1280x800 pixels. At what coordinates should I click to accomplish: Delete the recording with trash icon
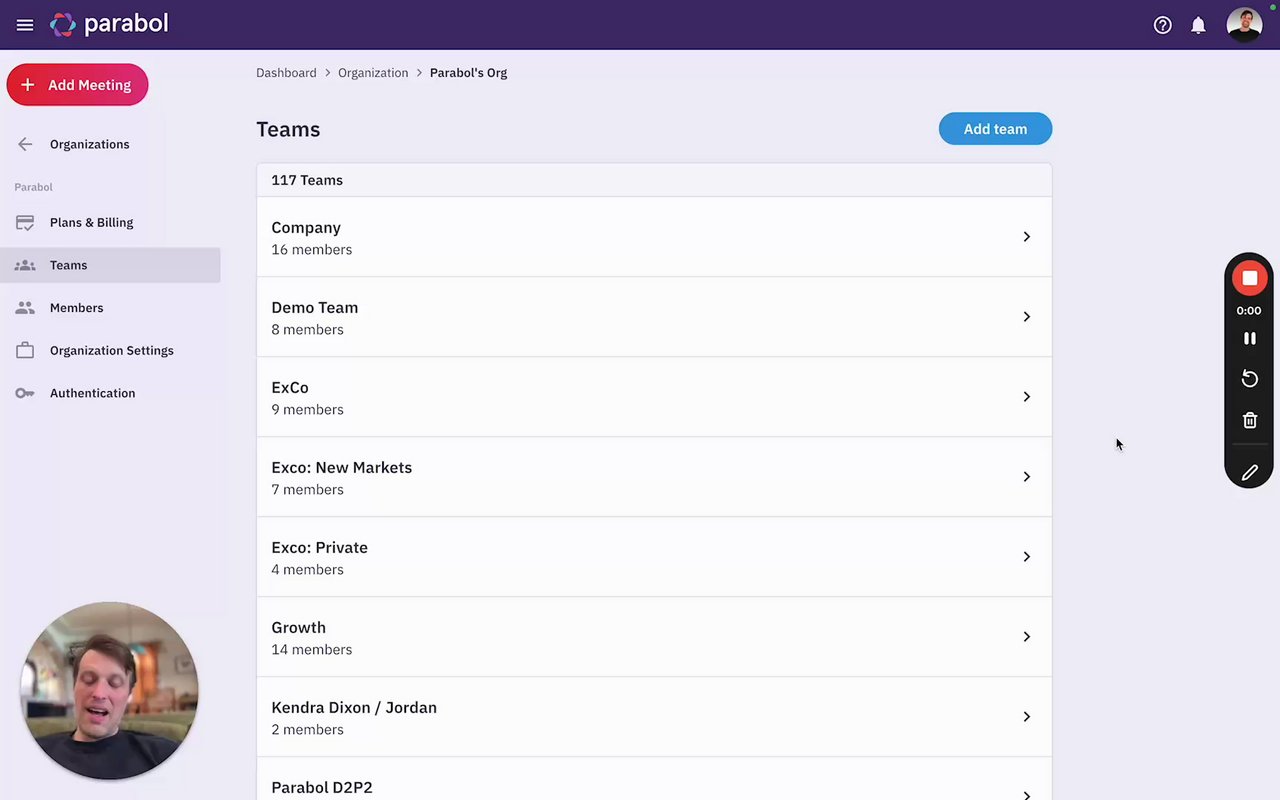1249,421
